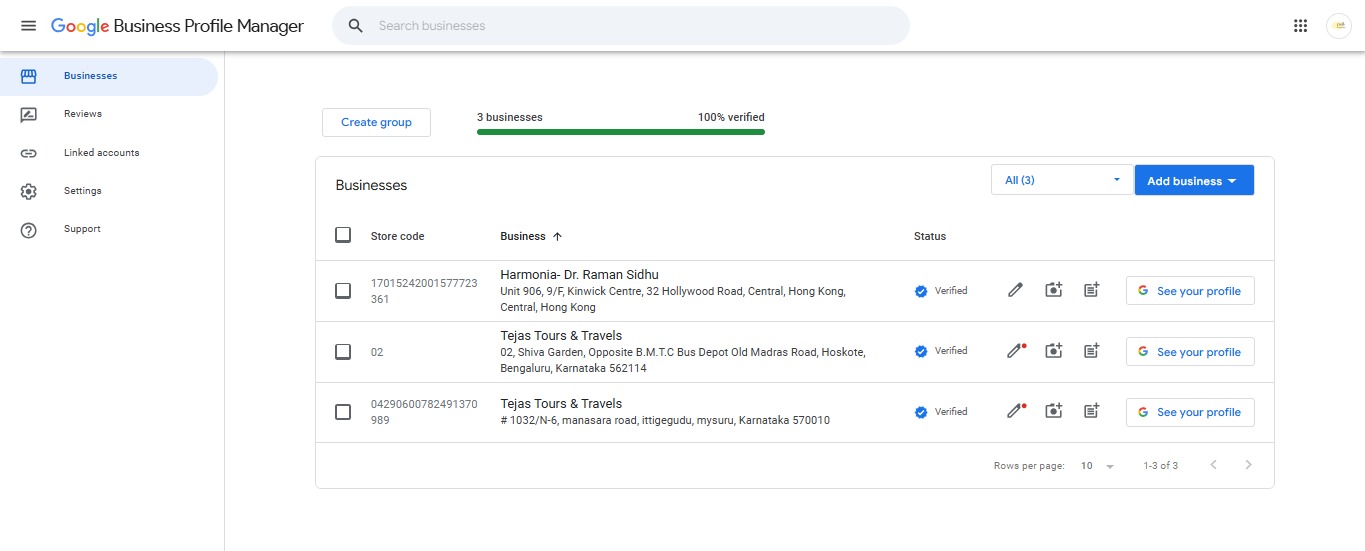Check the store code 02 row
The image size is (1365, 551).
(343, 352)
